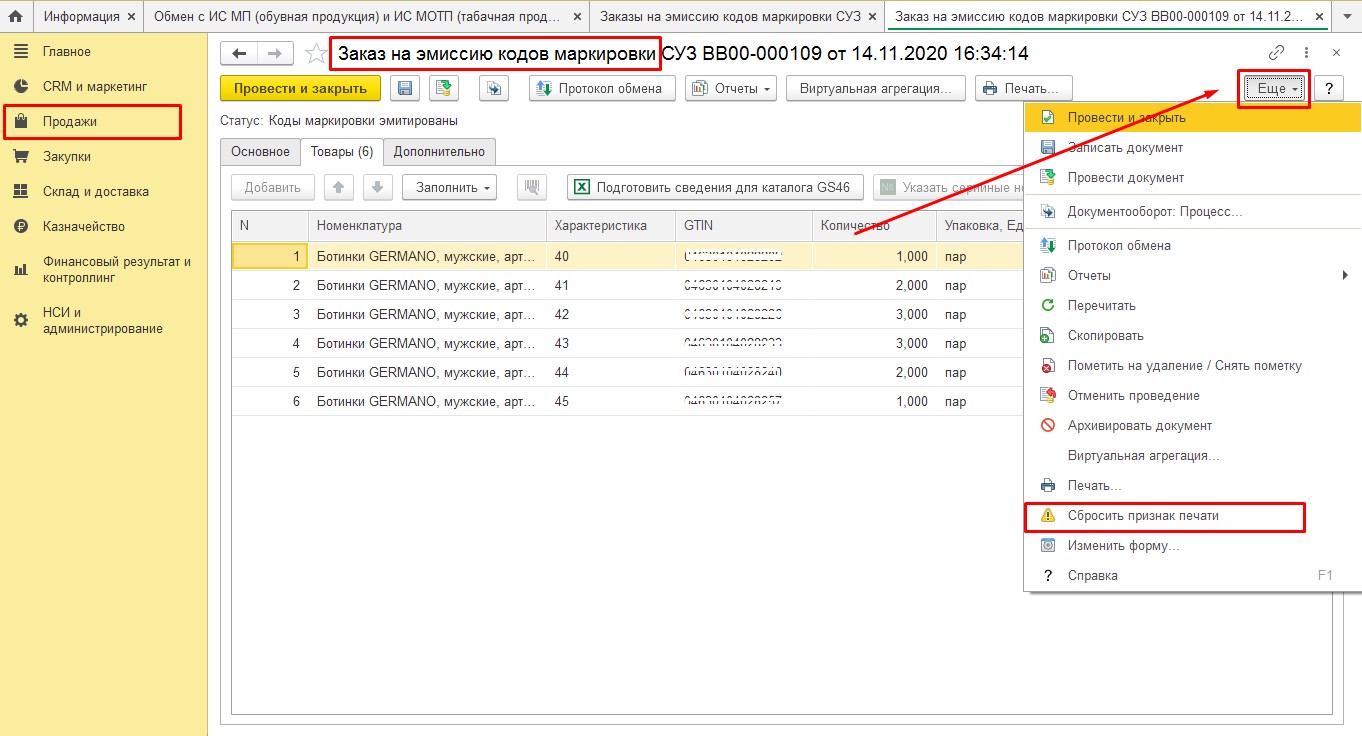
Task: Open НСИ и администрирование section
Action: coord(104,320)
